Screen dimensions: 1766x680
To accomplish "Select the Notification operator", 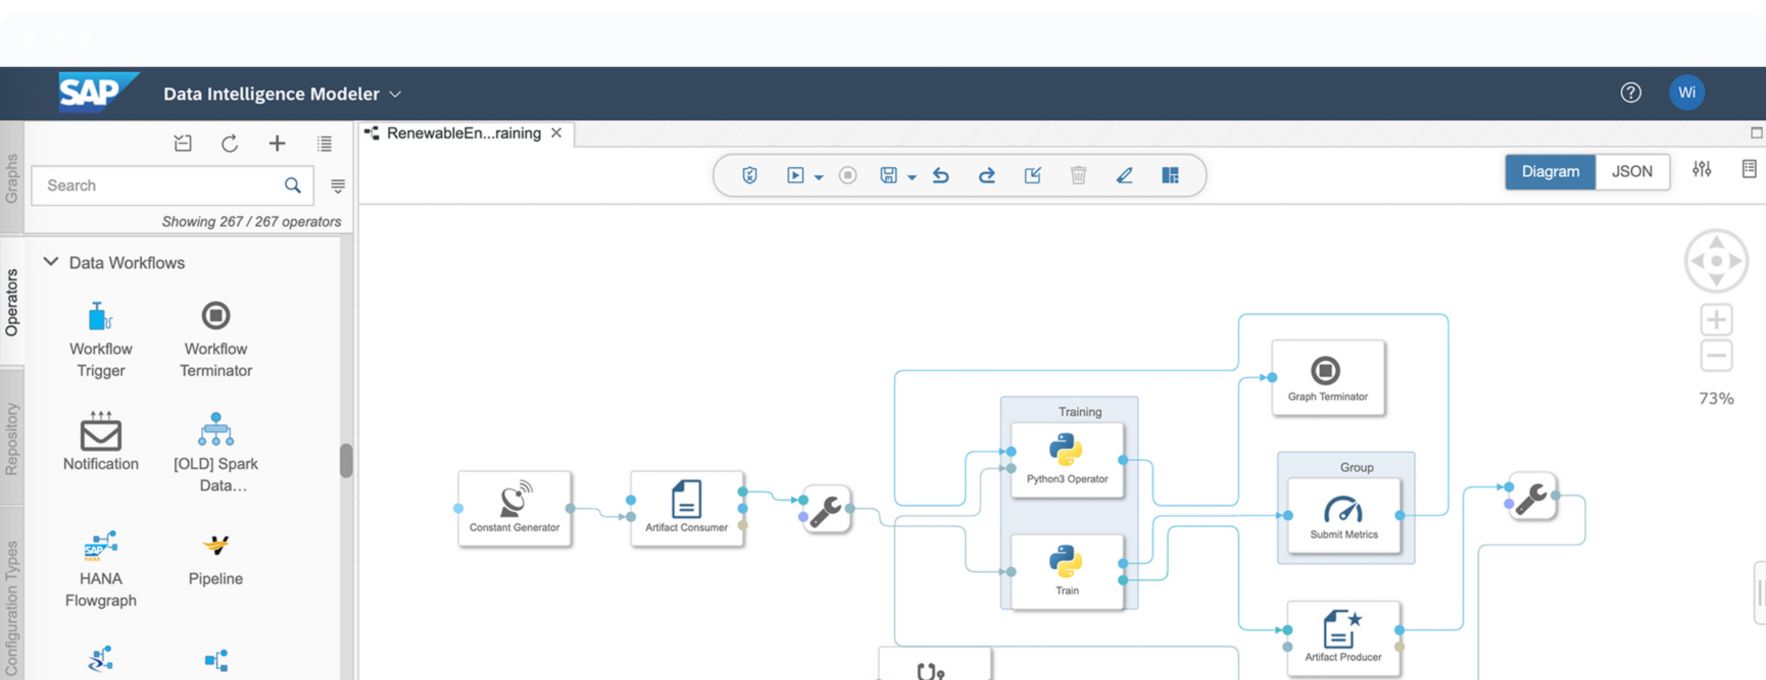I will click(x=101, y=442).
